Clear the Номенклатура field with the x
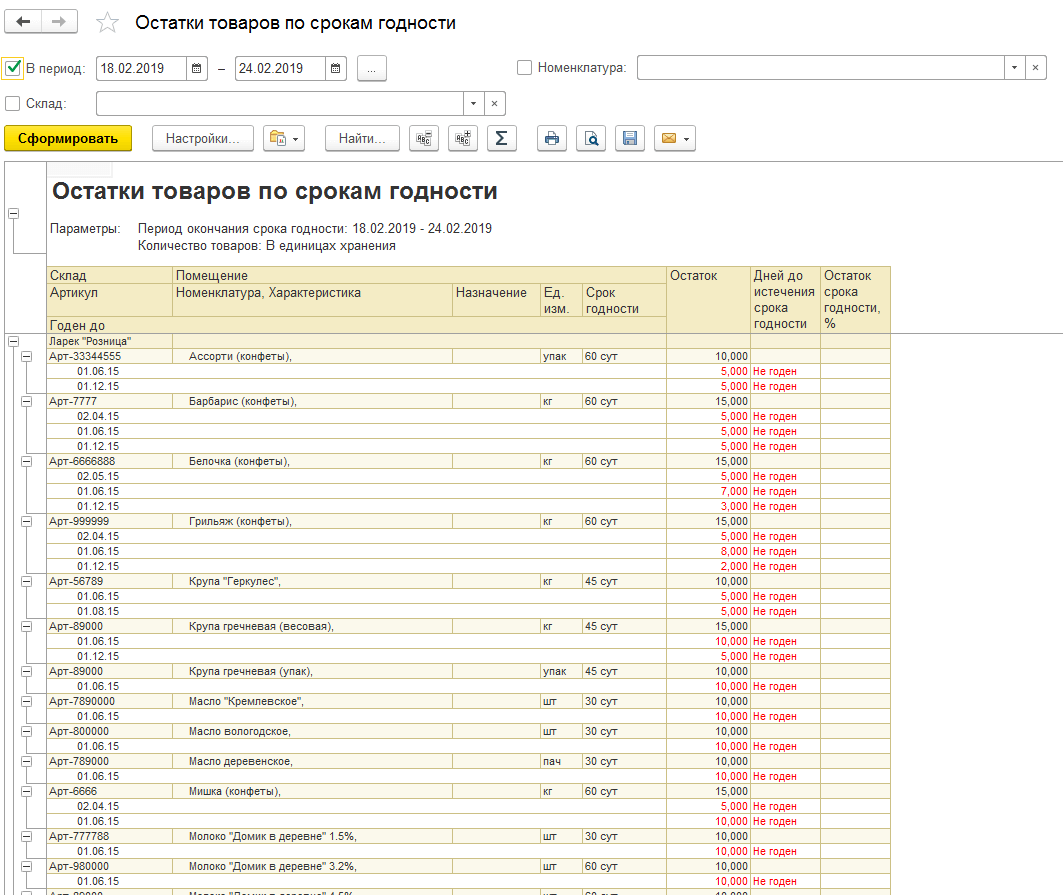The image size is (1063, 895). pos(1035,68)
